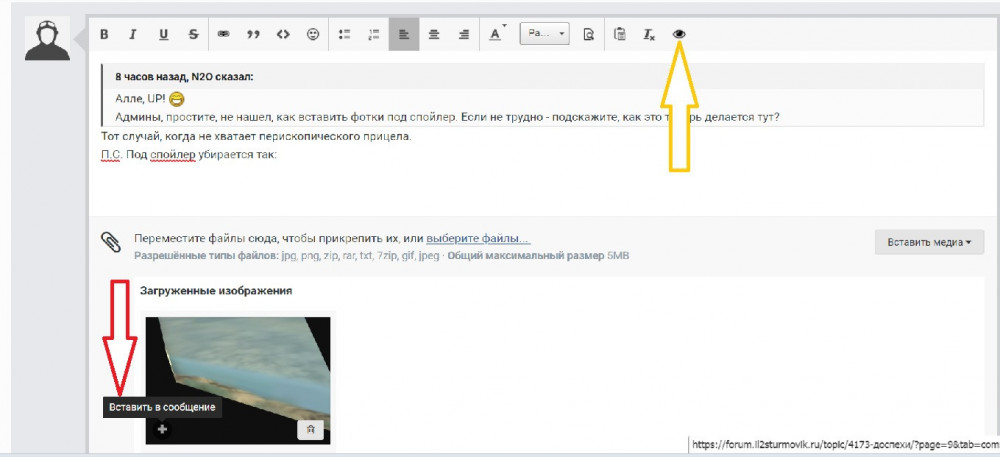Center align the text
Viewport: 1000px width, 457px height.
coord(434,34)
